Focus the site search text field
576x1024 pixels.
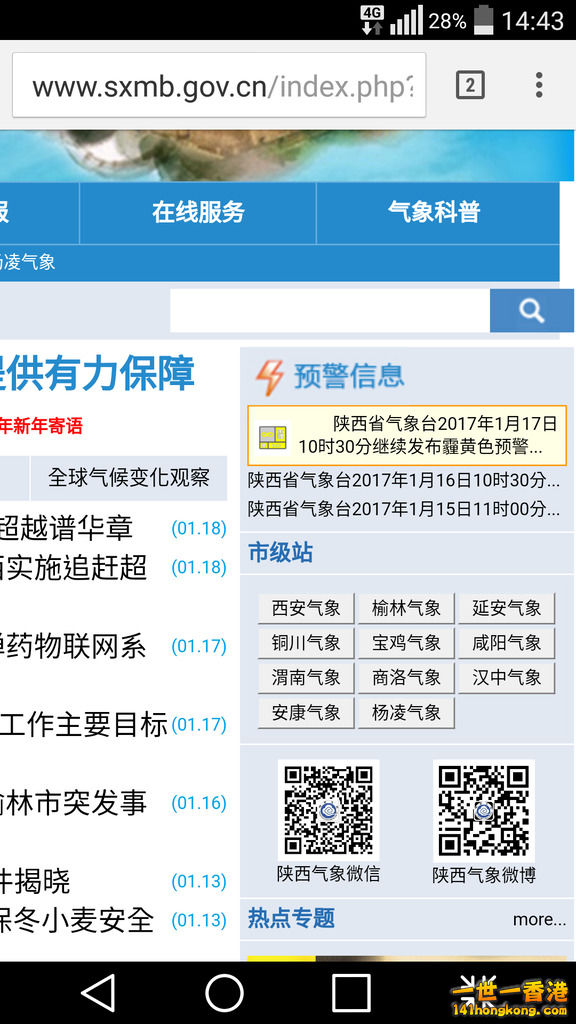click(x=330, y=311)
